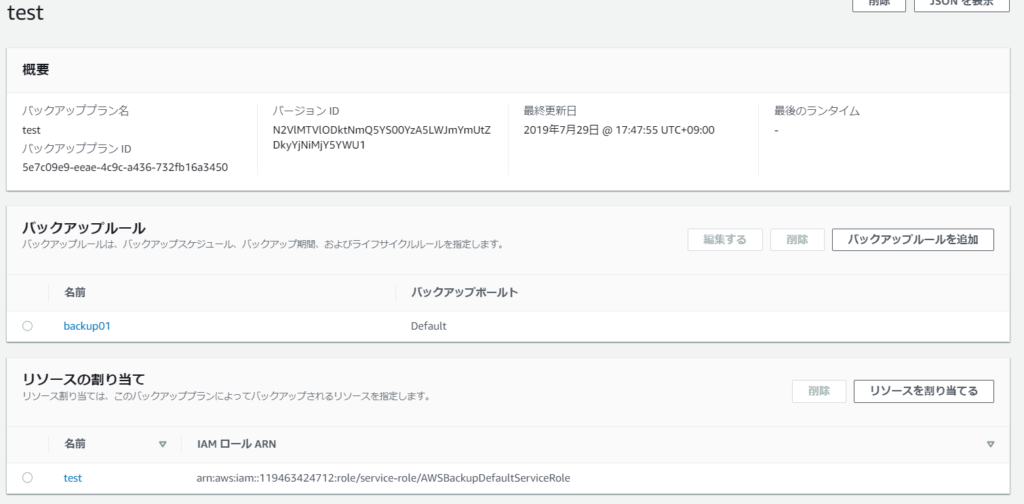Click the backup plan ID value 5e7c09e9
The image size is (1024, 504).
(125, 167)
